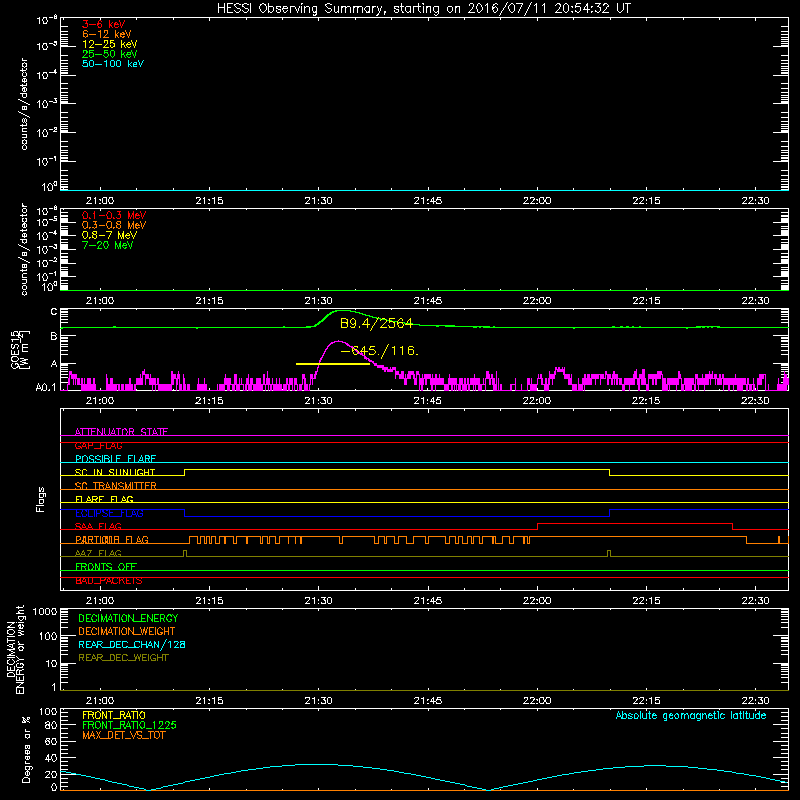Click the HESSI Observing Summary title text

(x=423, y=9)
